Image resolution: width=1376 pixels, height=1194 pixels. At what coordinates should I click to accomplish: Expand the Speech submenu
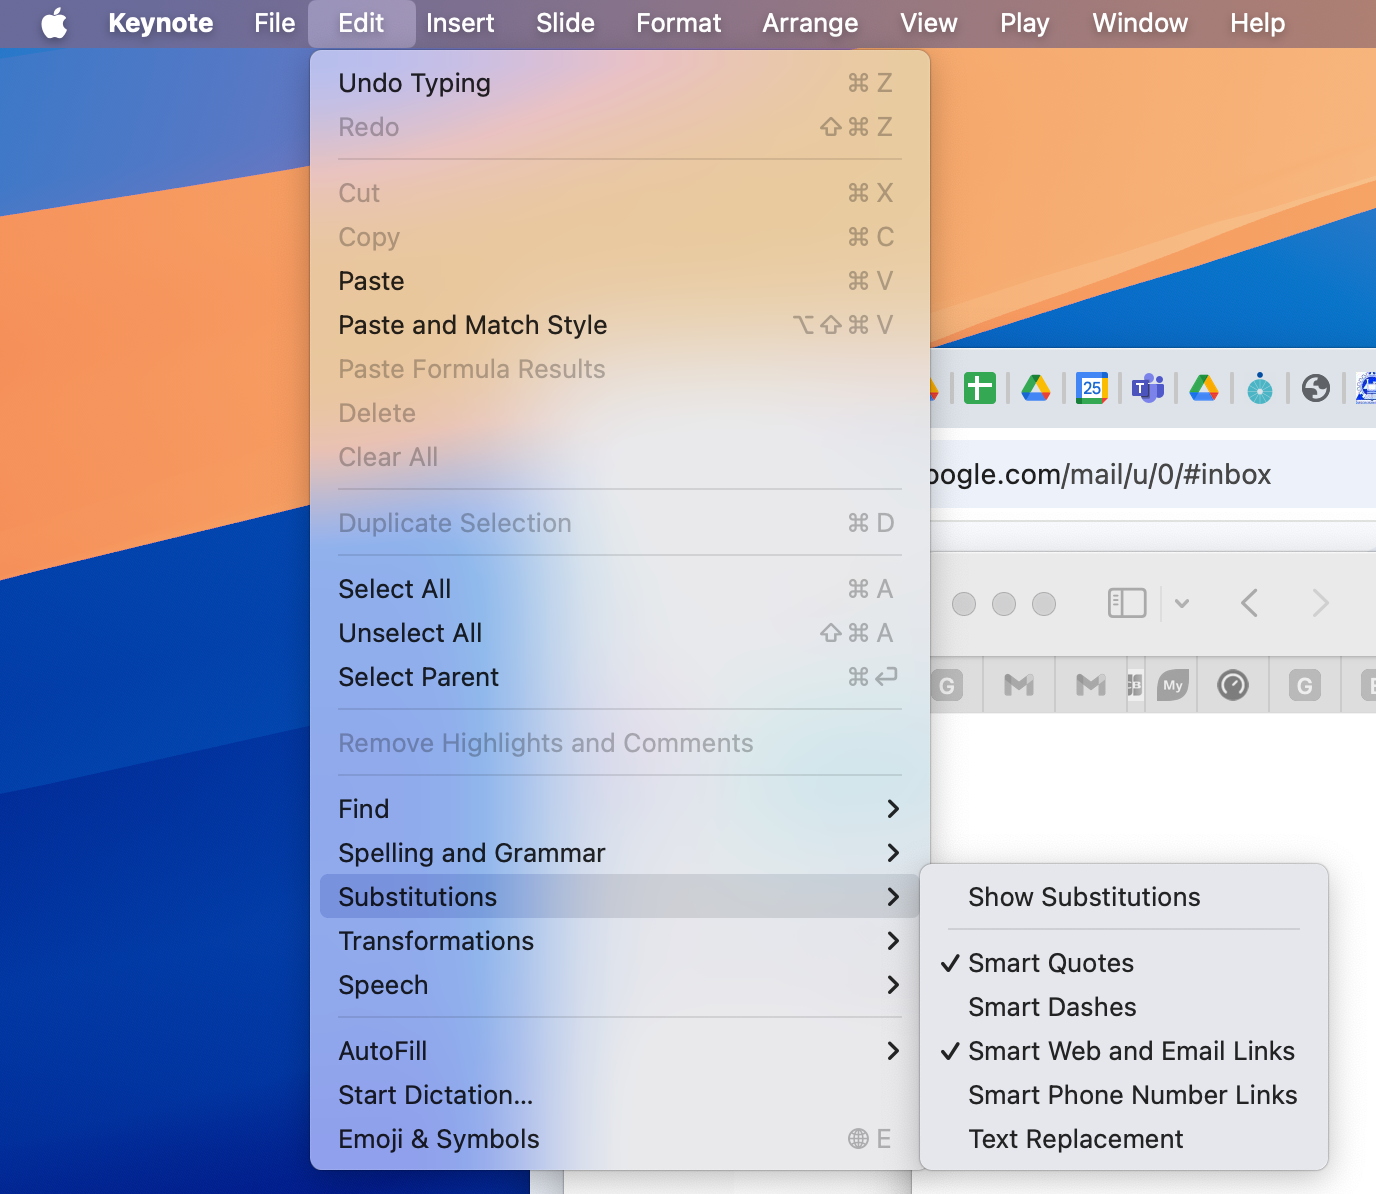620,985
